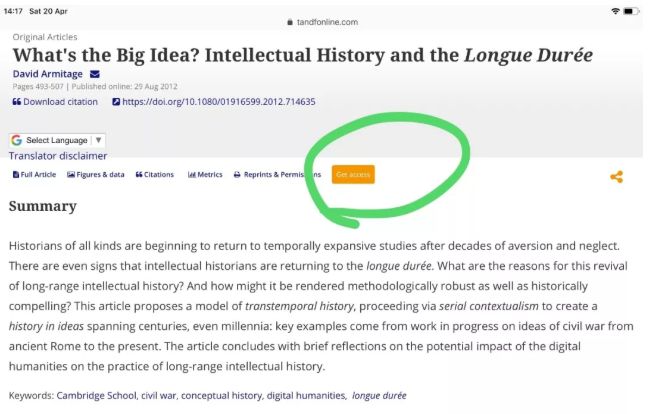Open the Citations tab

click(x=155, y=175)
